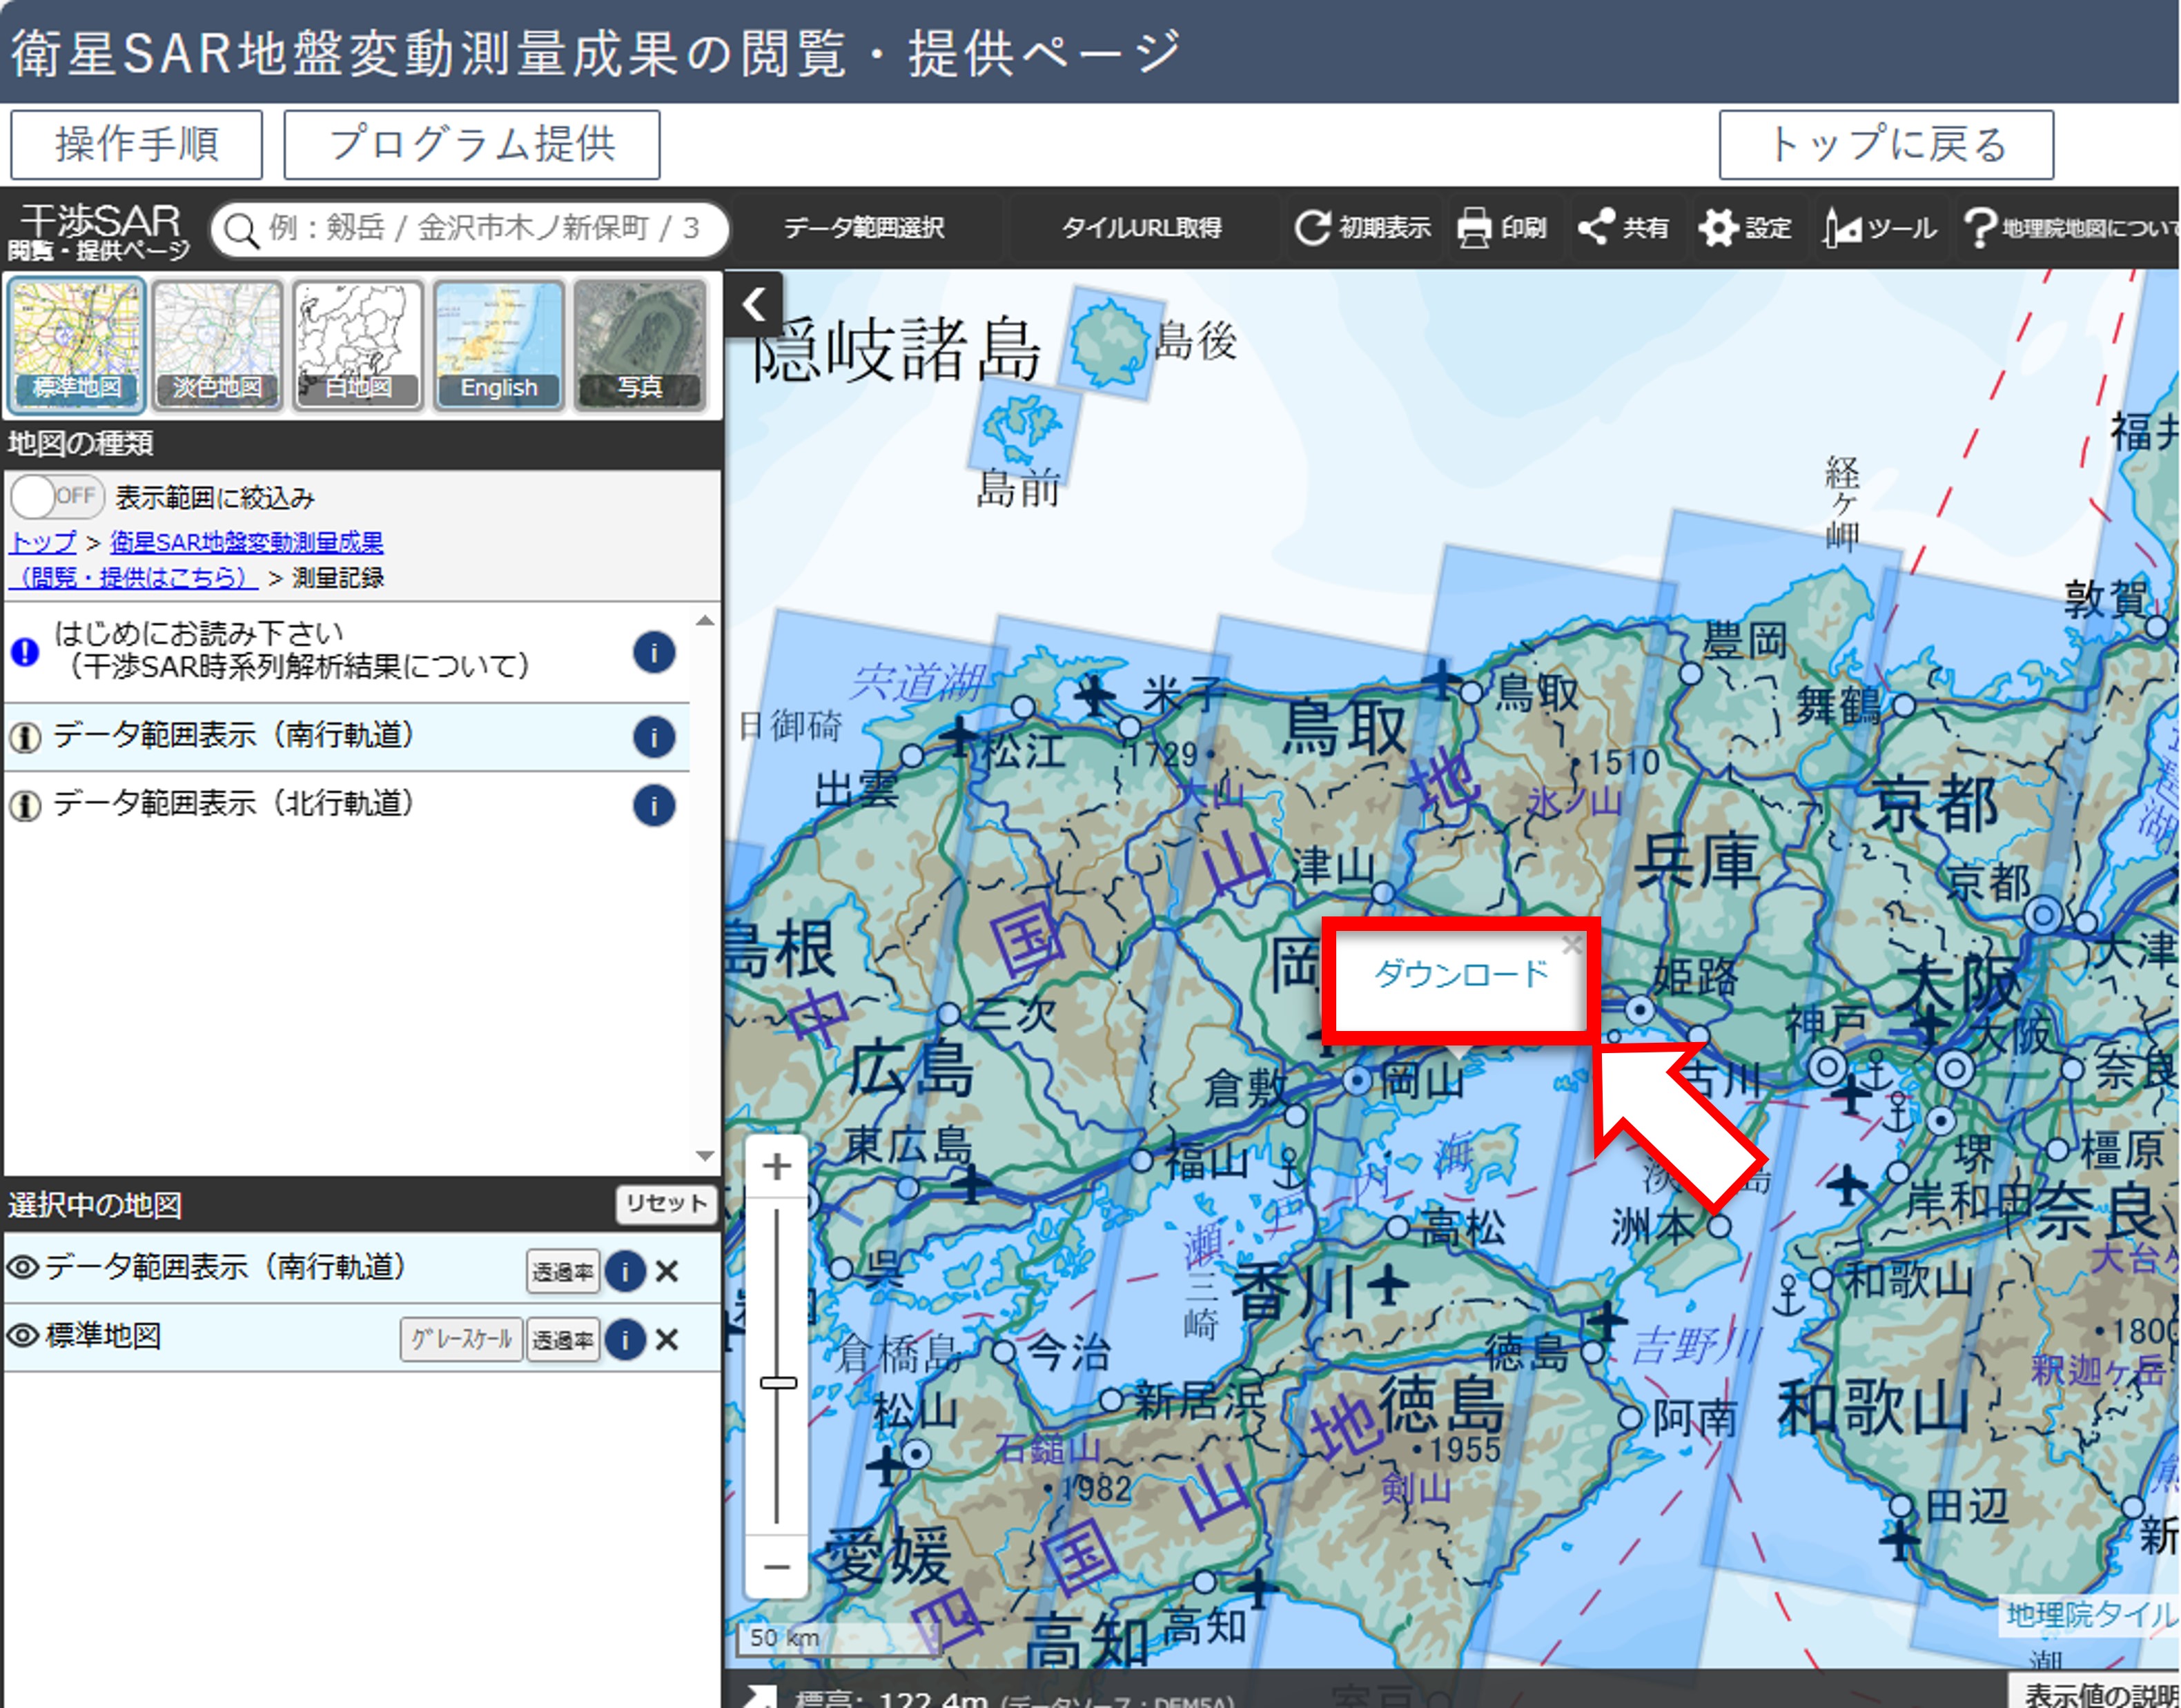The image size is (2181, 1708).
Task: Select 淡色地図 base map thumbnail
Action: [x=217, y=344]
